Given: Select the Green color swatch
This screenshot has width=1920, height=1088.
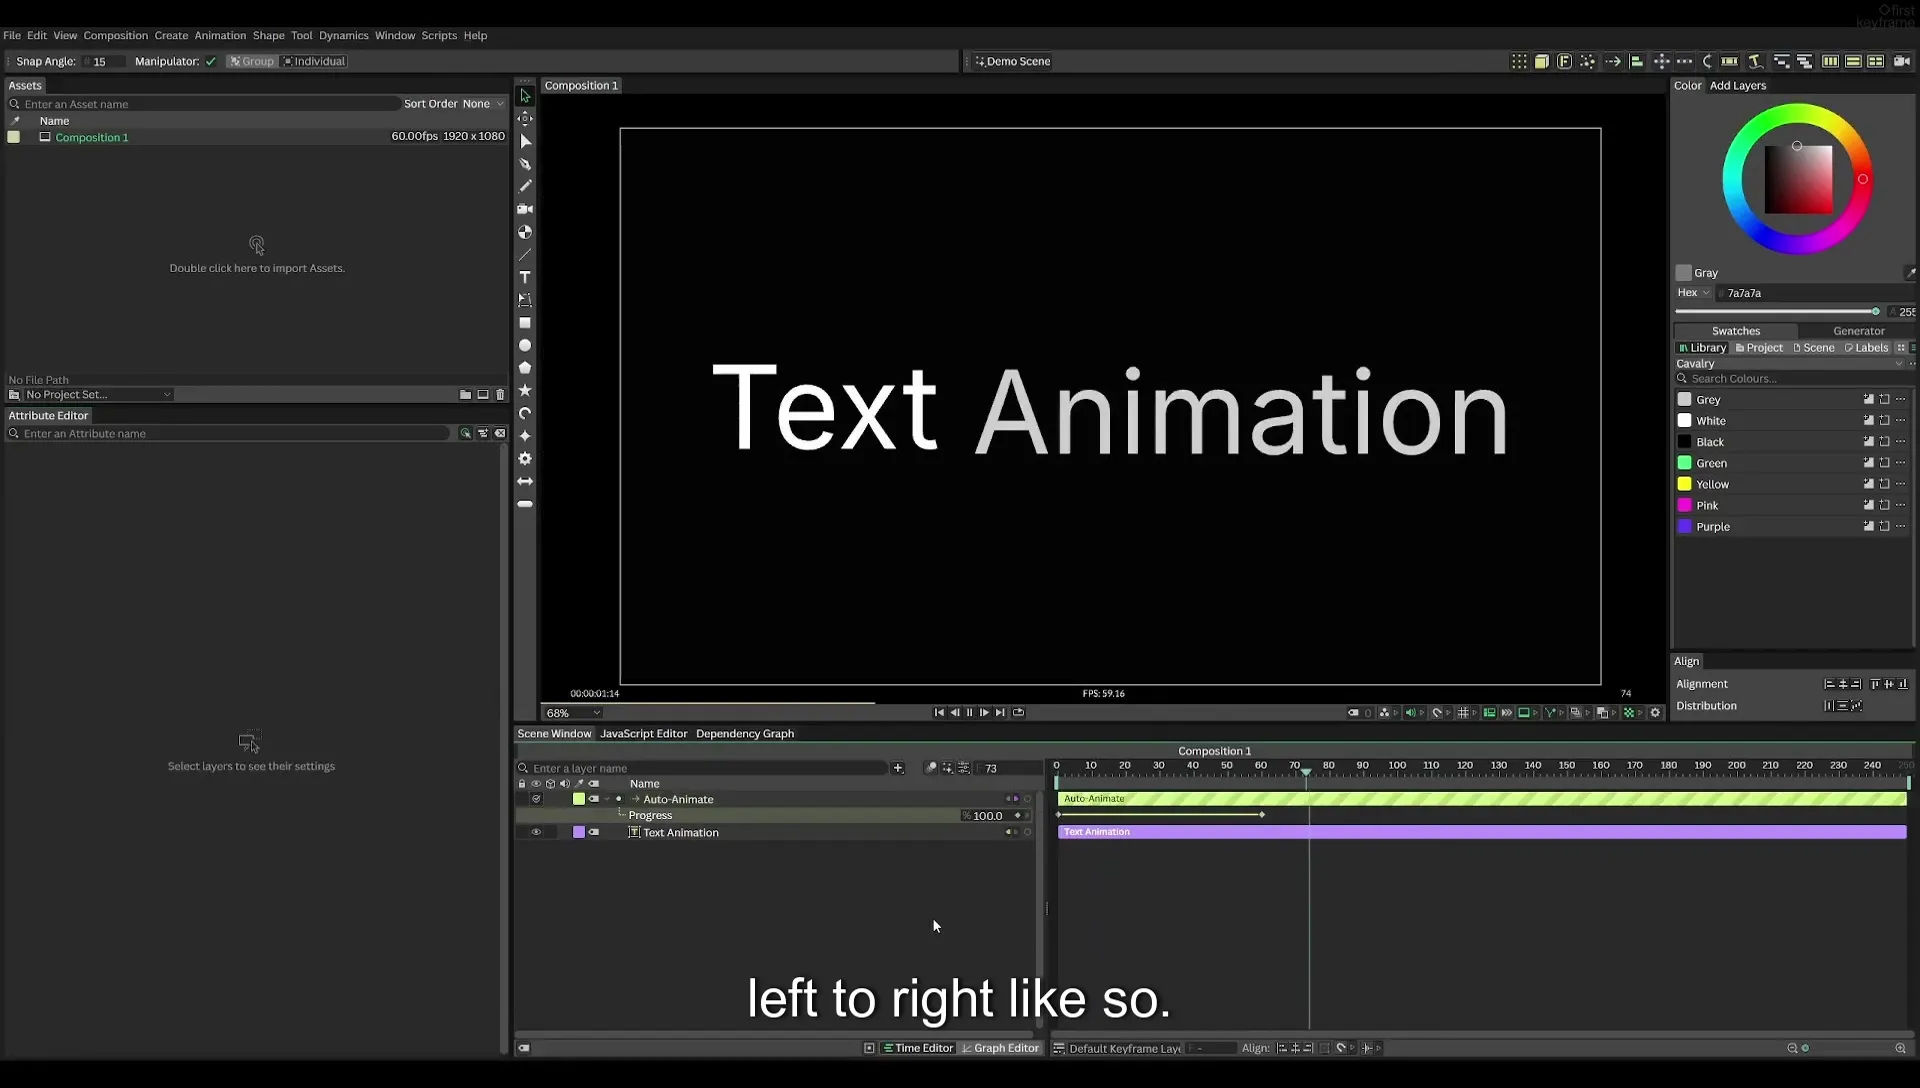Looking at the screenshot, I should pos(1685,464).
